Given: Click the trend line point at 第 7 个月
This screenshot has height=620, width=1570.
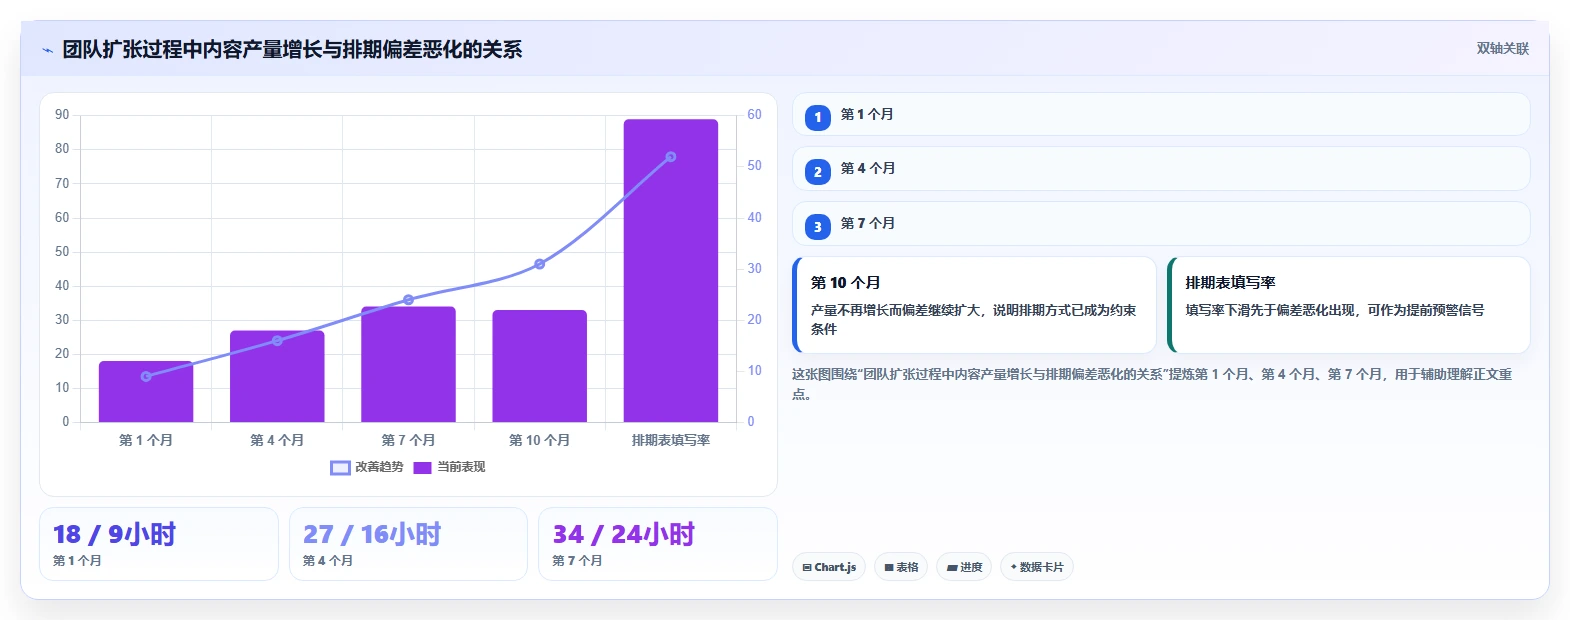Looking at the screenshot, I should pyautogui.click(x=408, y=300).
